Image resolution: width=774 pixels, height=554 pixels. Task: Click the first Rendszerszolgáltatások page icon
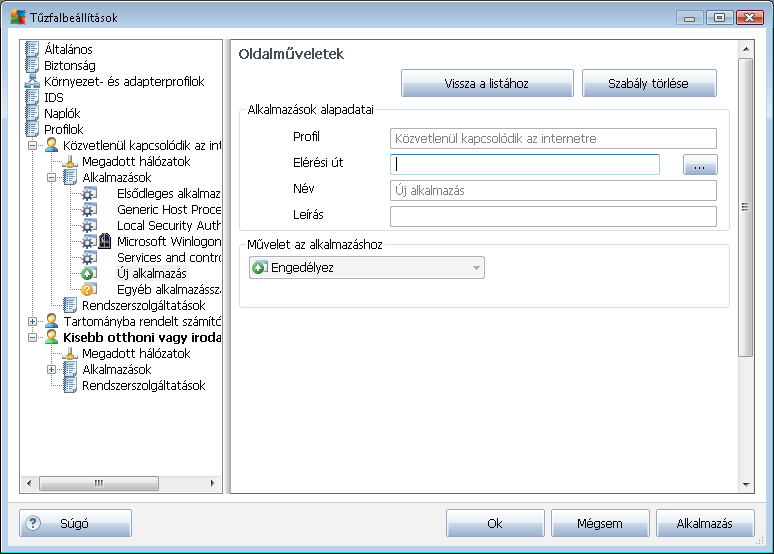point(70,305)
